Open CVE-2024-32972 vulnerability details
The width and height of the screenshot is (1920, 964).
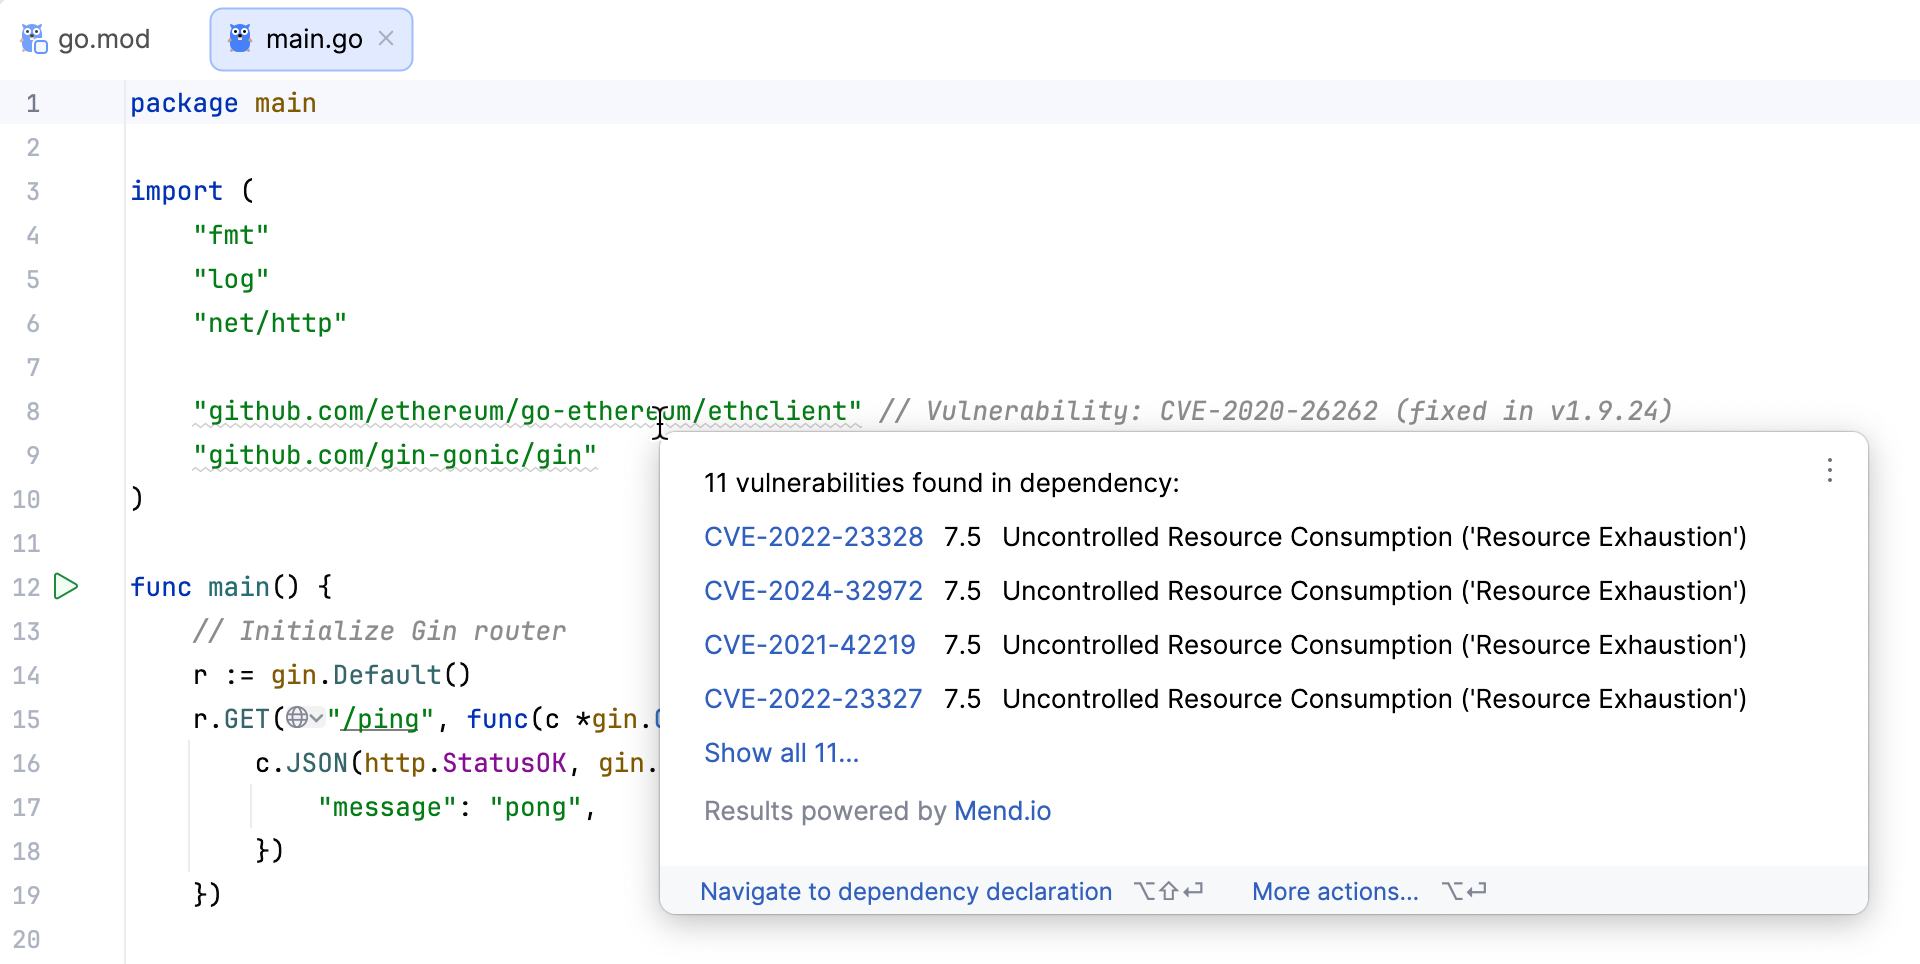coord(813,590)
